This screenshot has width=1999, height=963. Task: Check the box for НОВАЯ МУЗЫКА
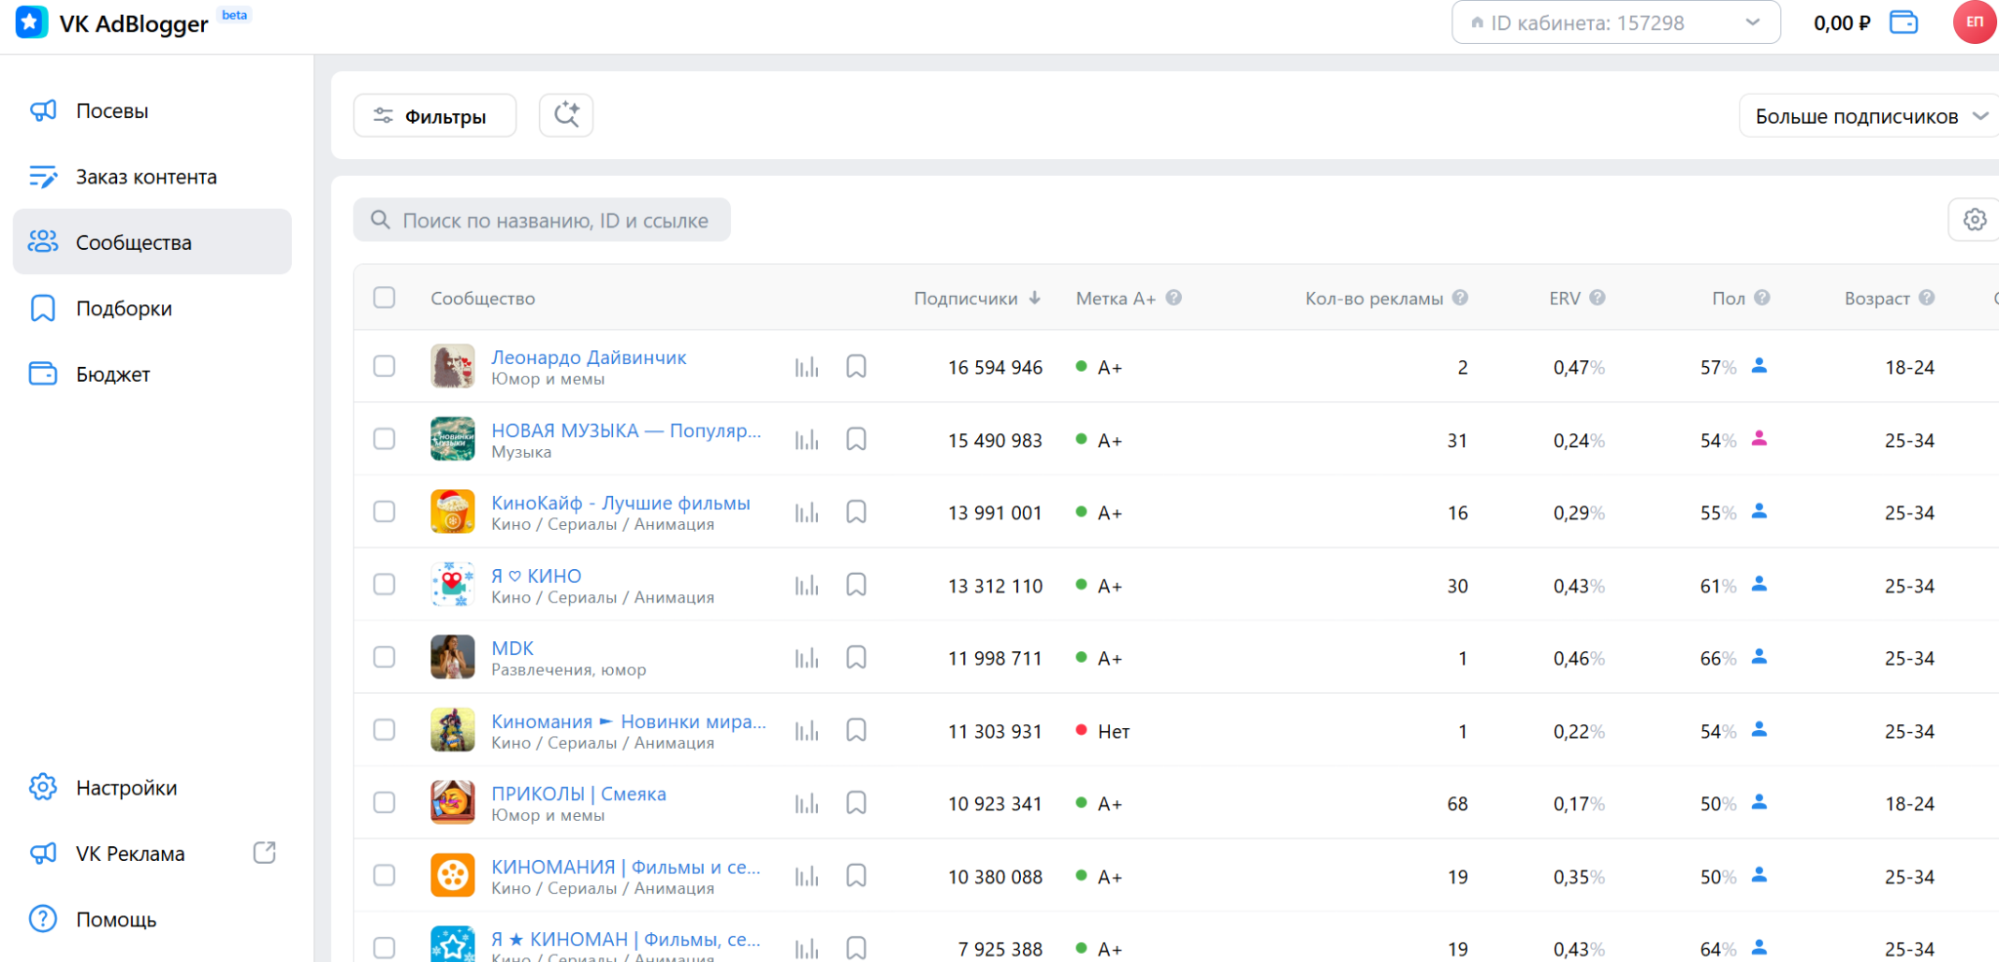click(x=384, y=440)
